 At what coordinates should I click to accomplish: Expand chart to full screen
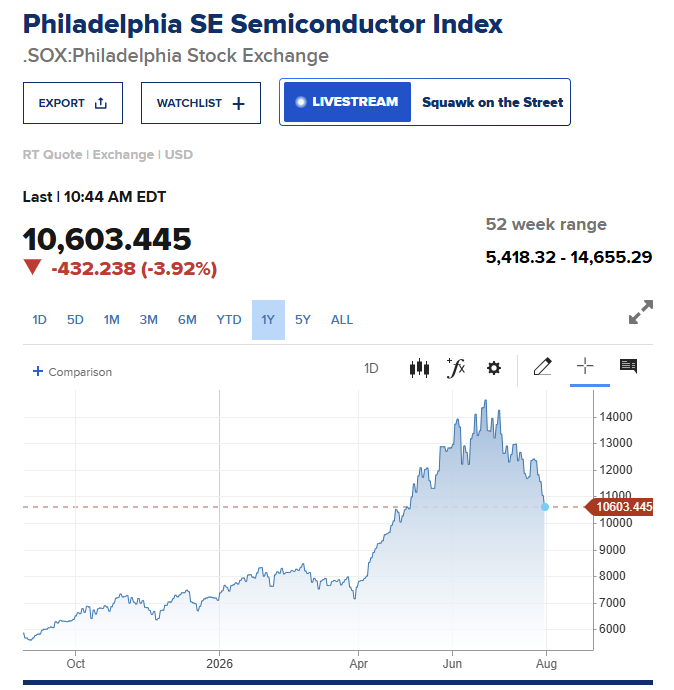[x=641, y=312]
